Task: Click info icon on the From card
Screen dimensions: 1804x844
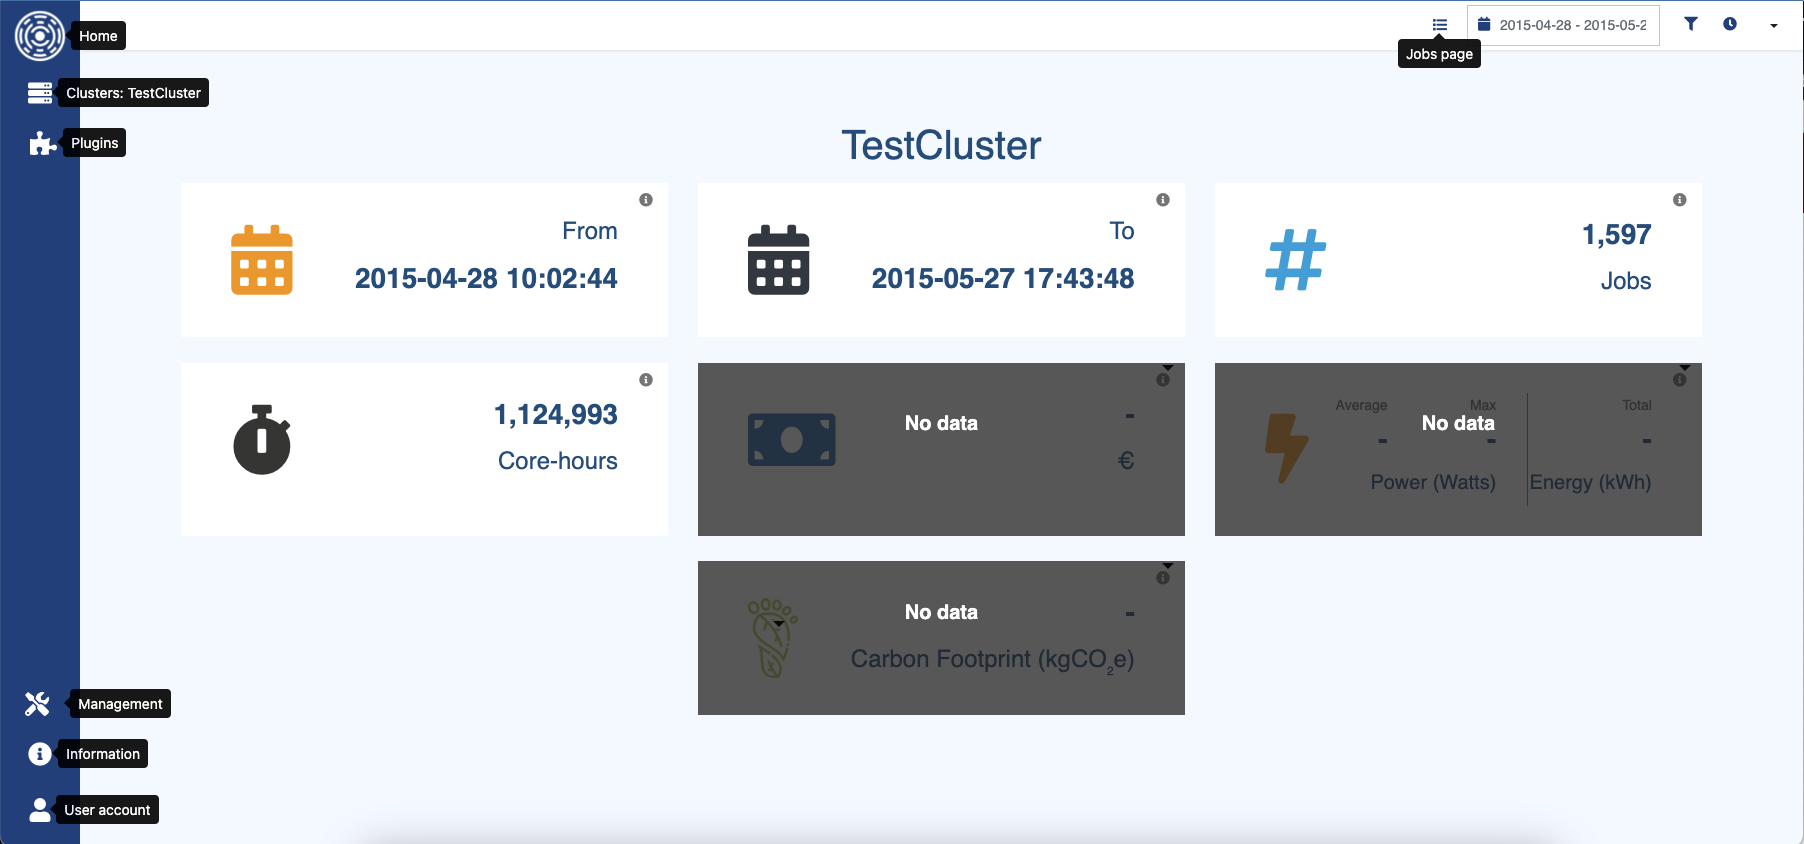Action: click(x=646, y=200)
